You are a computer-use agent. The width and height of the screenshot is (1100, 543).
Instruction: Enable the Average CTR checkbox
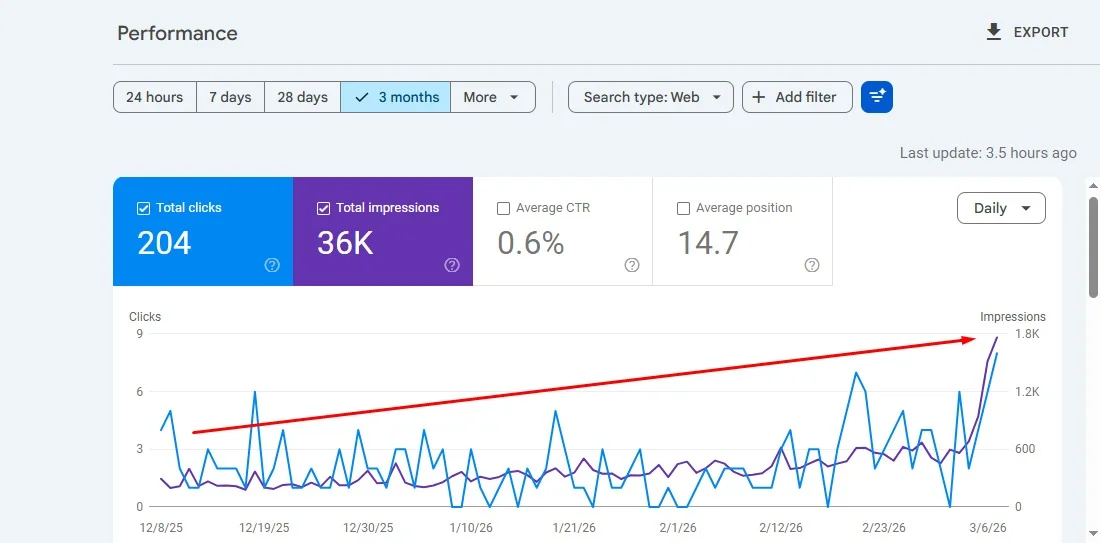pyautogui.click(x=503, y=208)
